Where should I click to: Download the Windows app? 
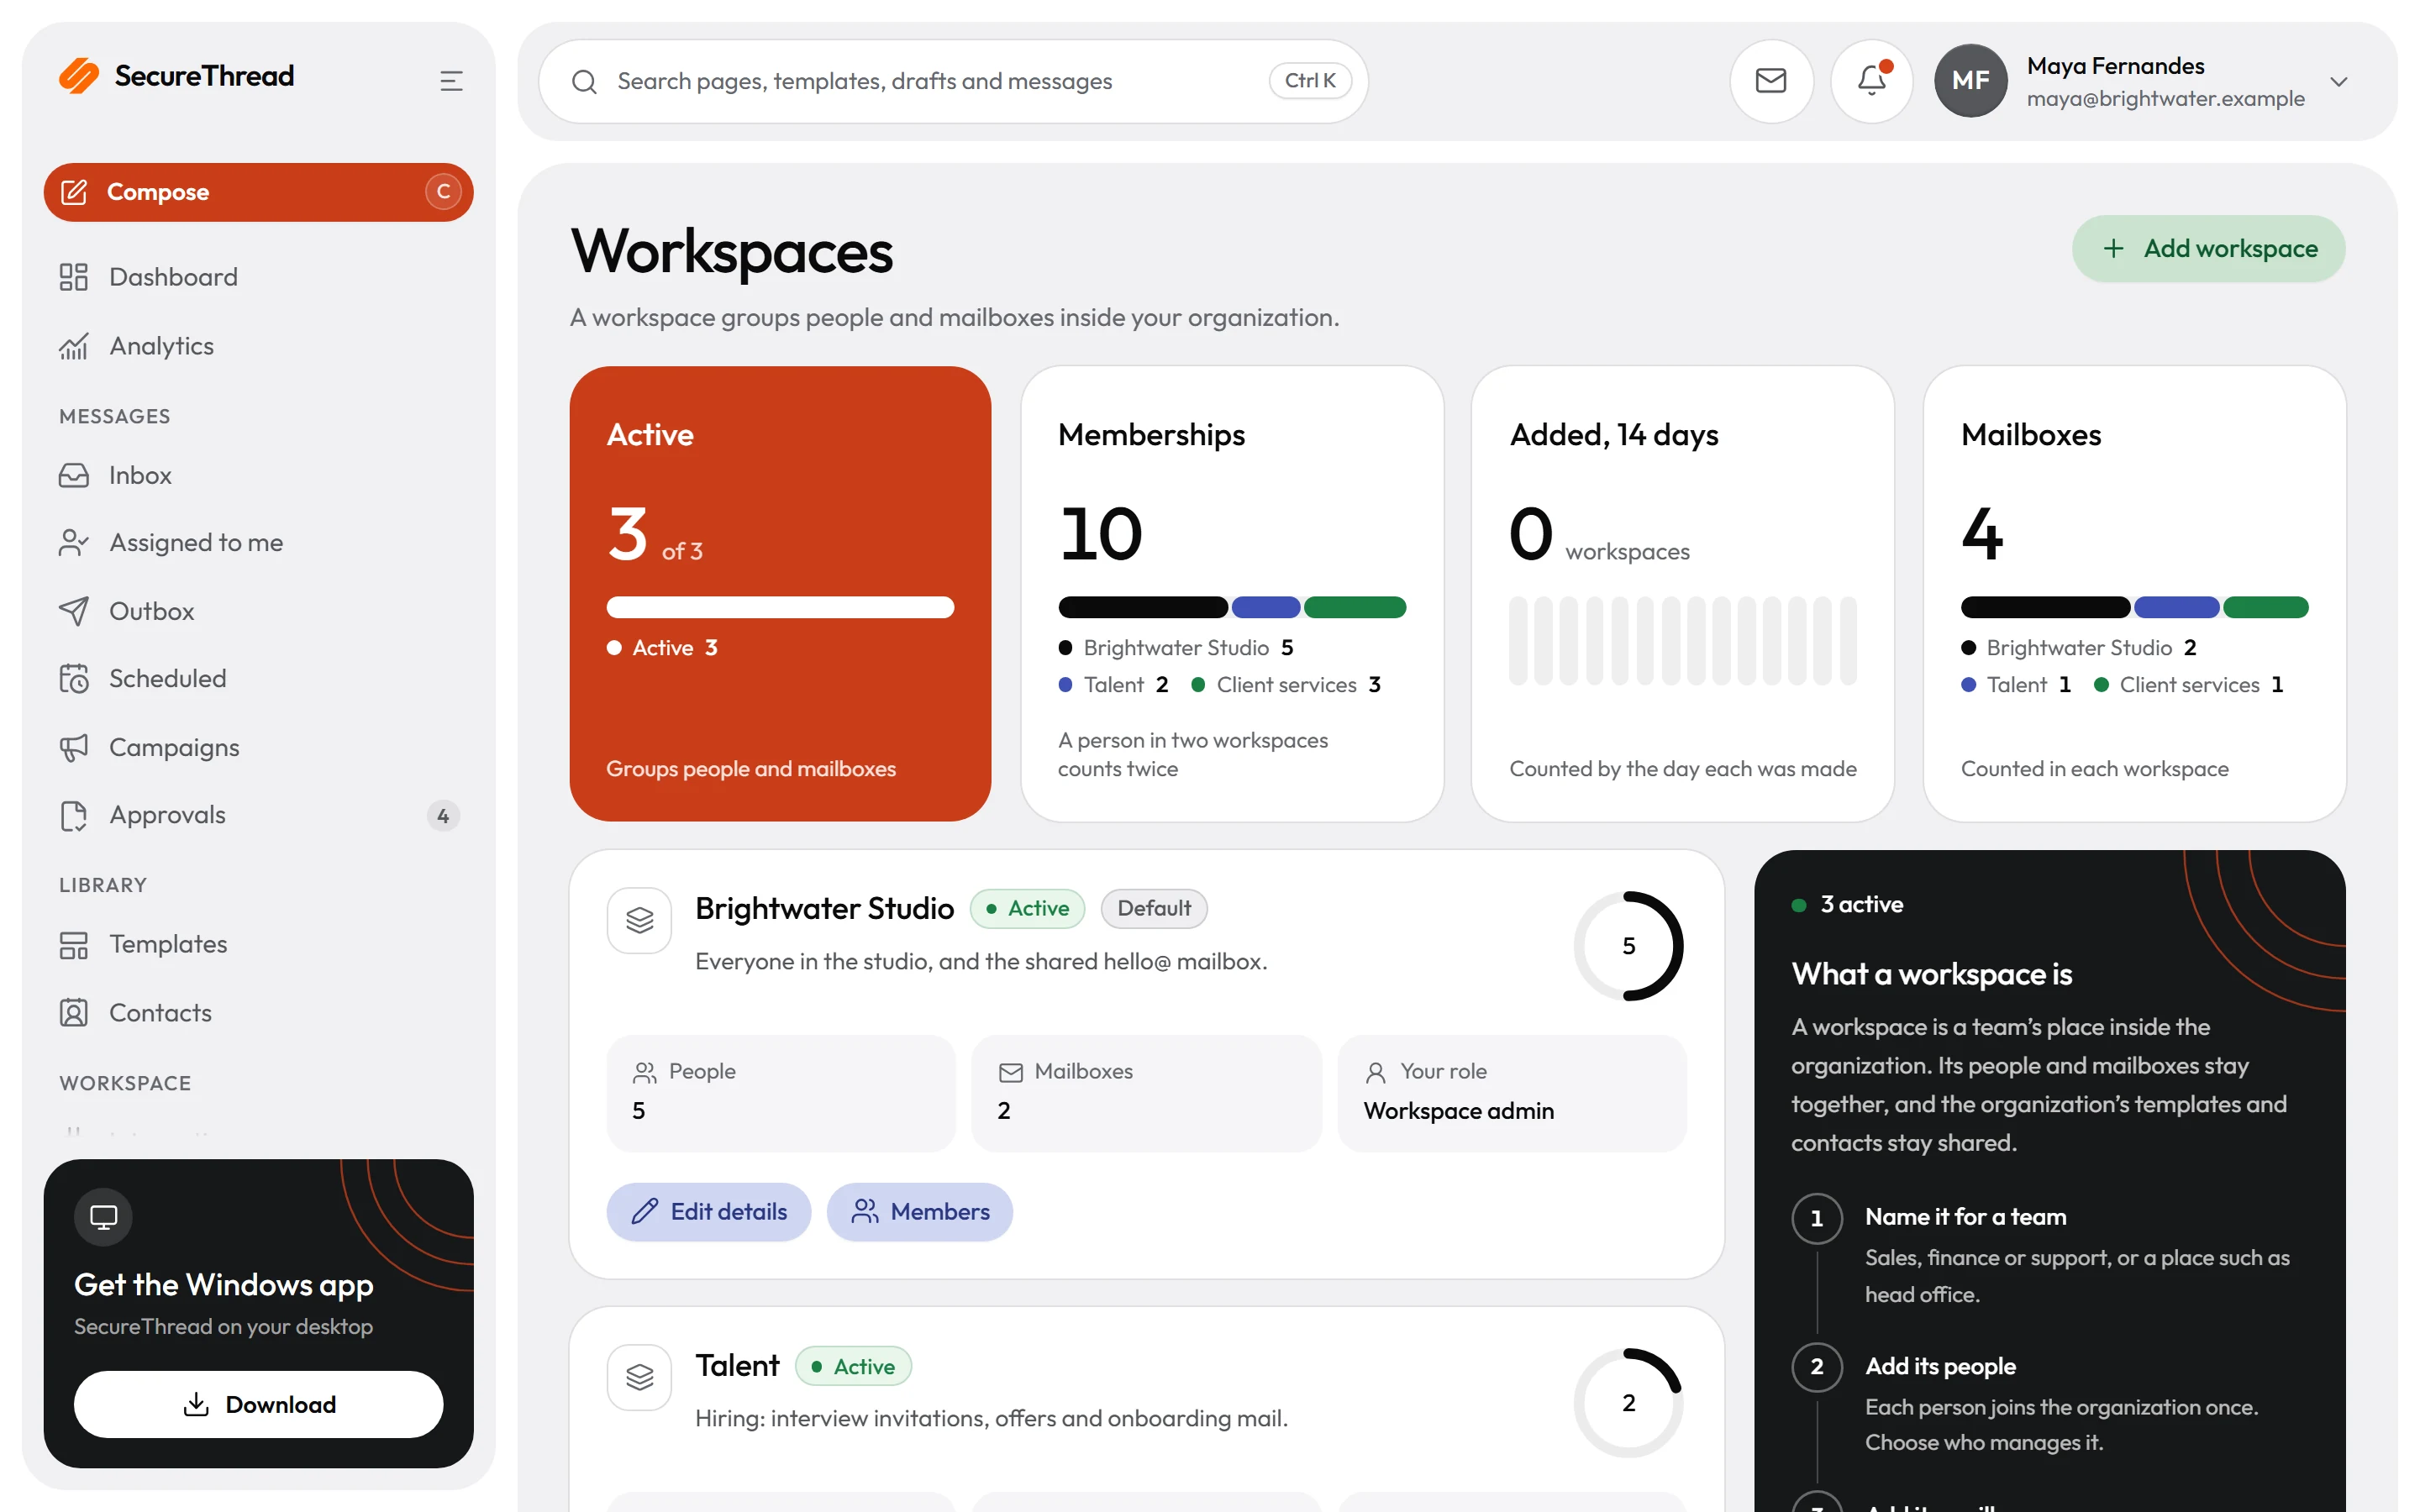[x=258, y=1404]
